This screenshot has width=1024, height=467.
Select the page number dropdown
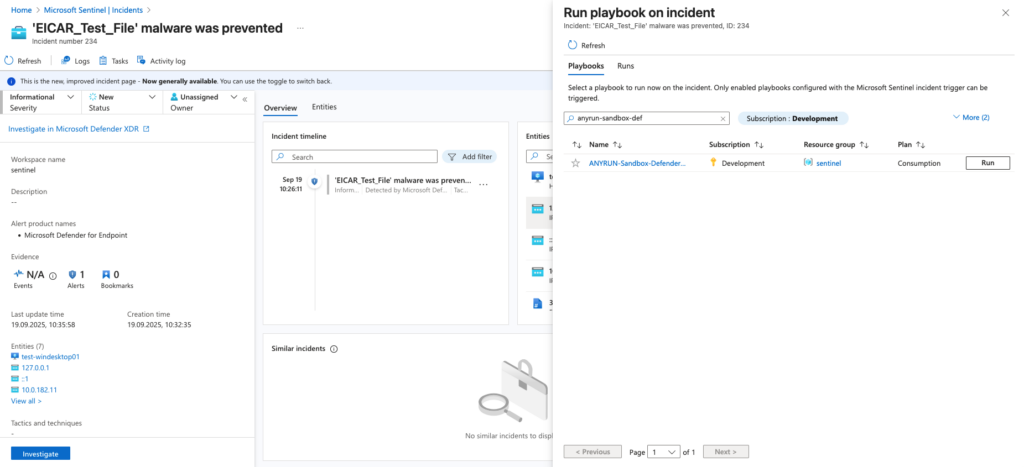(x=664, y=452)
